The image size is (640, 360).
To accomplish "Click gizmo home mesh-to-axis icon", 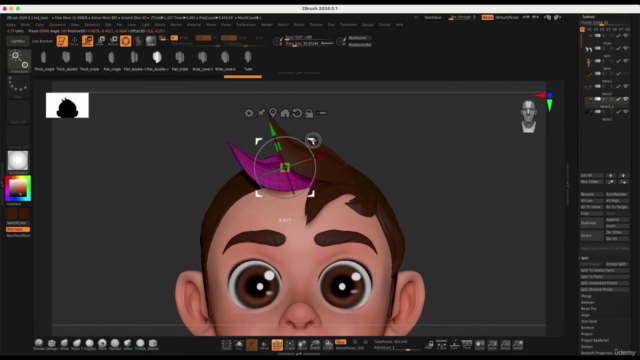I will click(285, 113).
